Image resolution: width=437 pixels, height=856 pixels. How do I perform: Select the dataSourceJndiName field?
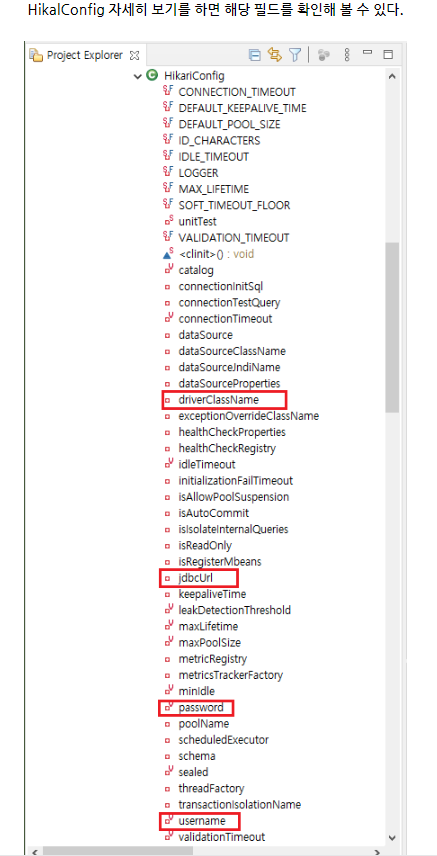229,367
